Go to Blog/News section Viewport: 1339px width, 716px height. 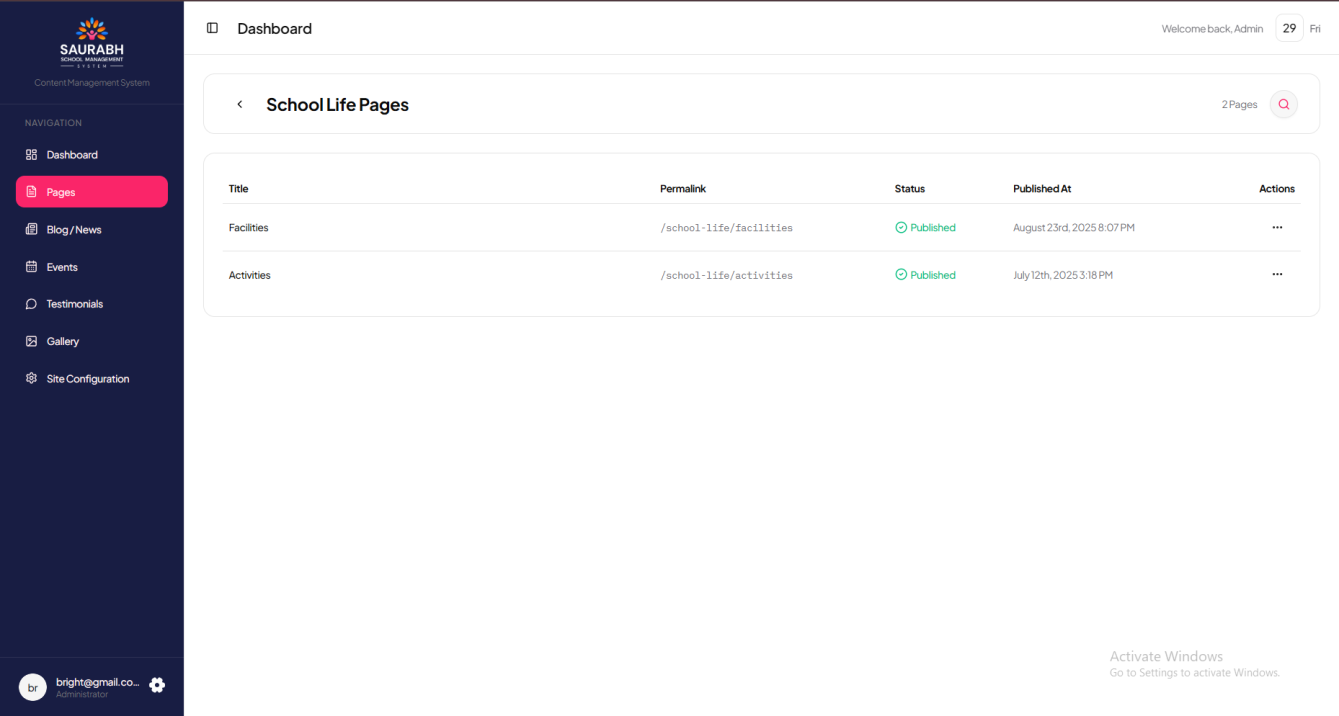pyautogui.click(x=74, y=230)
